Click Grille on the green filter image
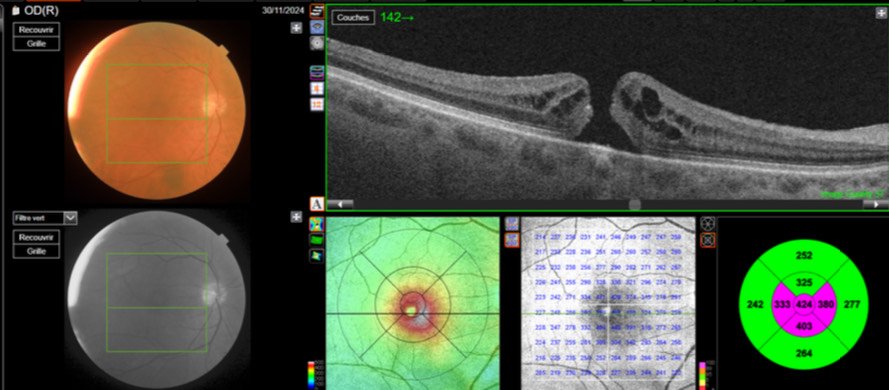The width and height of the screenshot is (889, 390). point(36,251)
